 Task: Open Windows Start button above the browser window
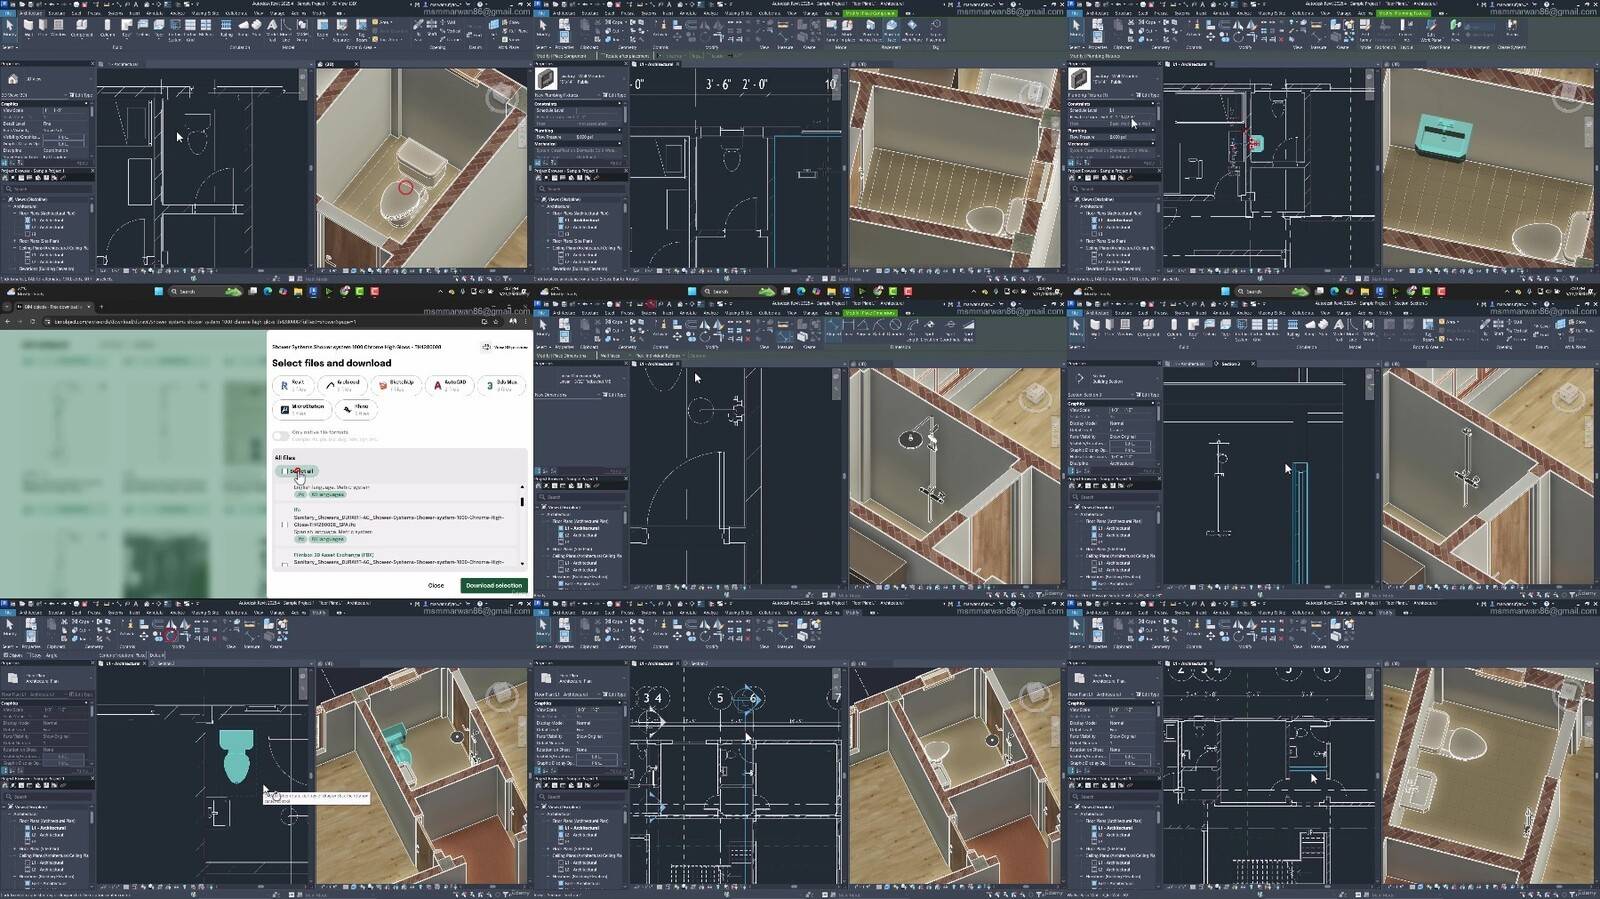[158, 292]
